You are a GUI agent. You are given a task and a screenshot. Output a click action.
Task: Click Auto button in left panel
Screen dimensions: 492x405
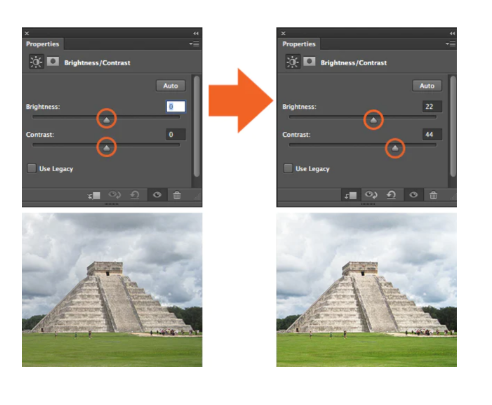coord(171,86)
